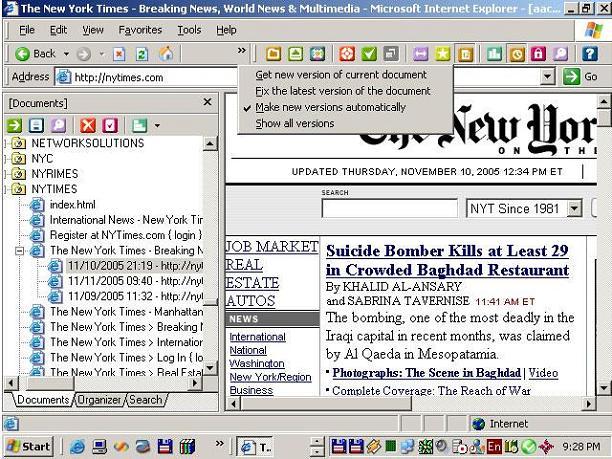Open the view-layout dropdown arrow in Documents panel
612x459 pixels.
(x=157, y=125)
